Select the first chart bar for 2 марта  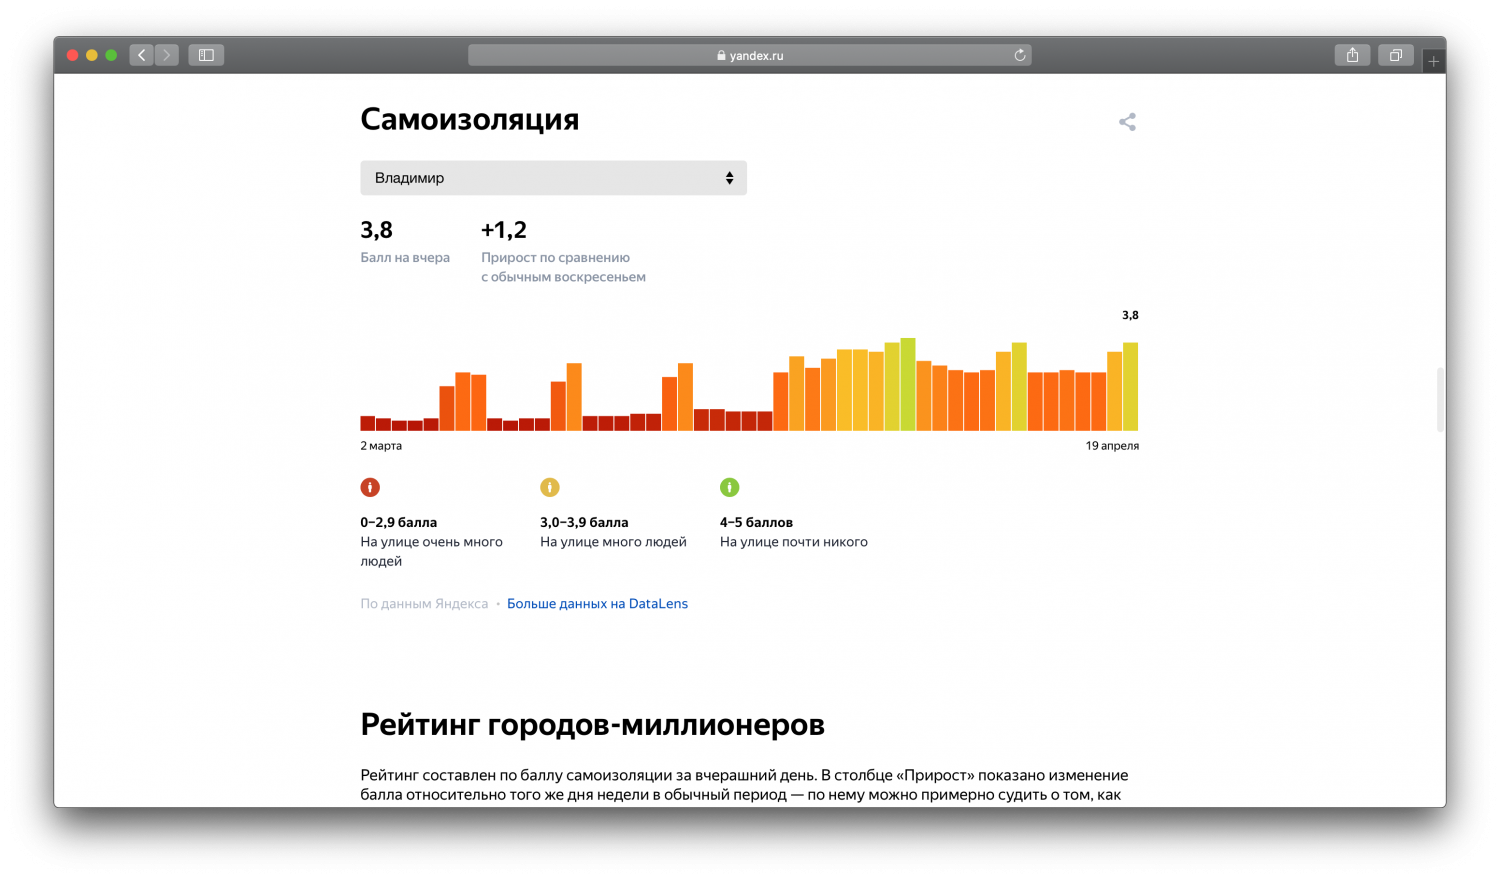[x=368, y=424]
